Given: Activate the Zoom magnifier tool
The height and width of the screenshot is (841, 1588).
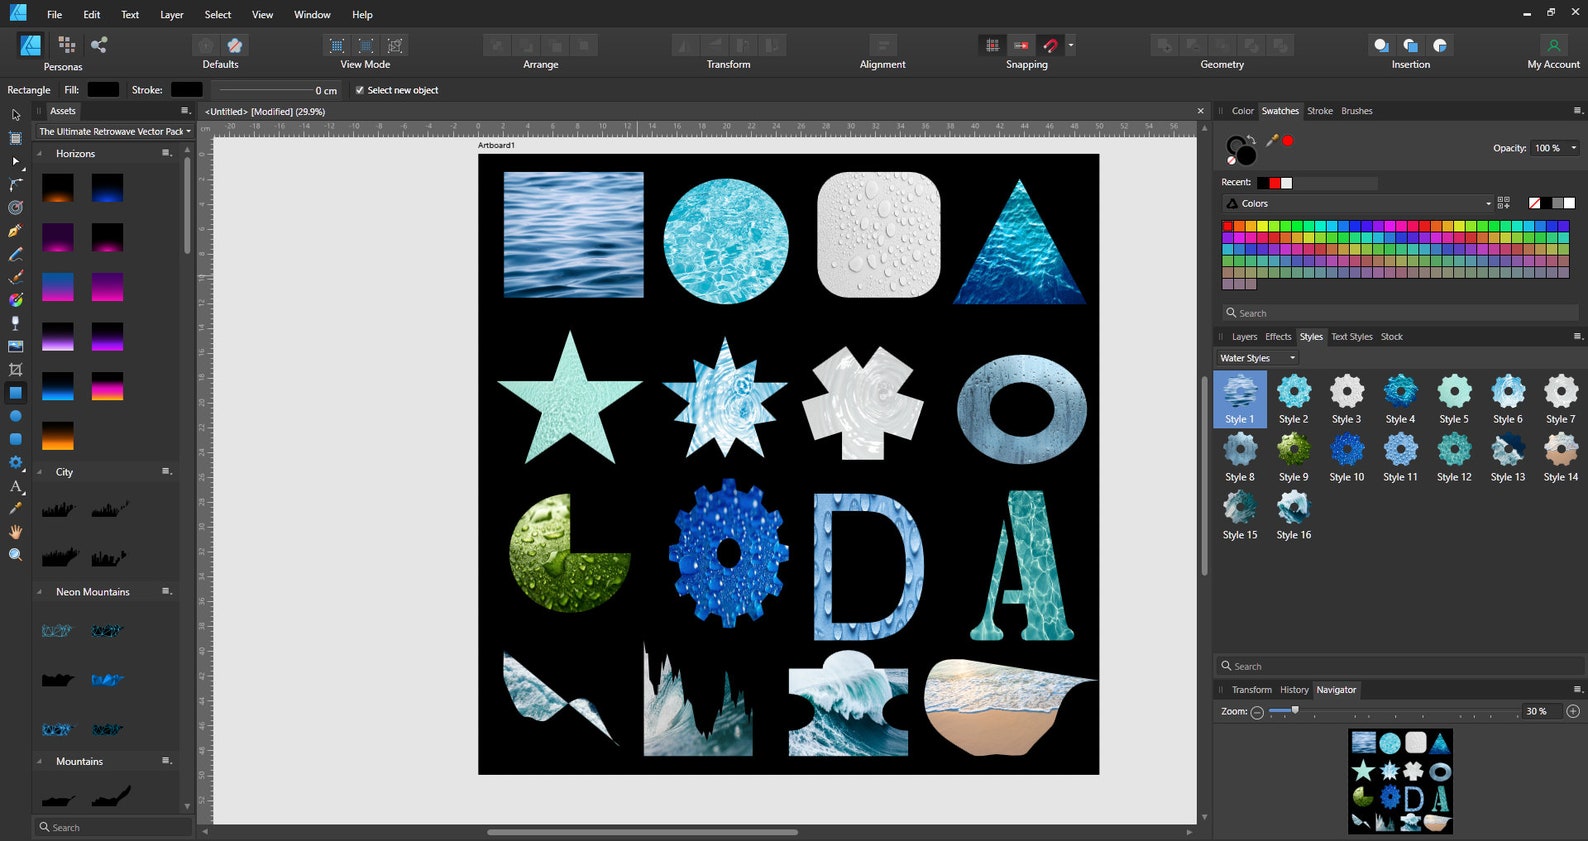Looking at the screenshot, I should (15, 555).
